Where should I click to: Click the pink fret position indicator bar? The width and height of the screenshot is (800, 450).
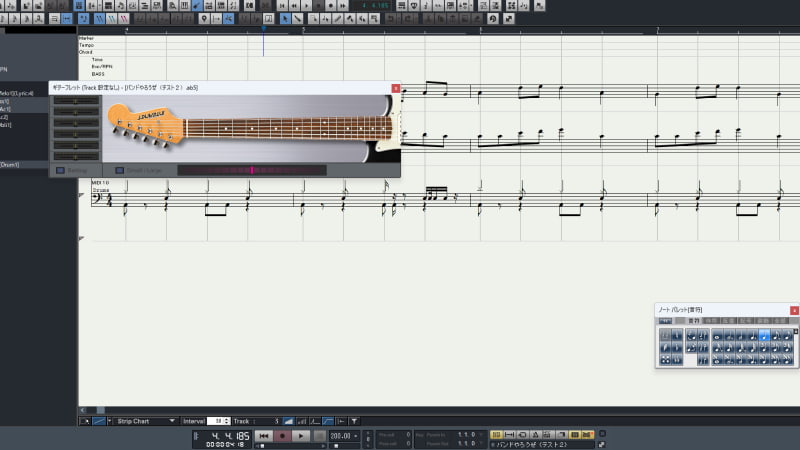point(252,170)
